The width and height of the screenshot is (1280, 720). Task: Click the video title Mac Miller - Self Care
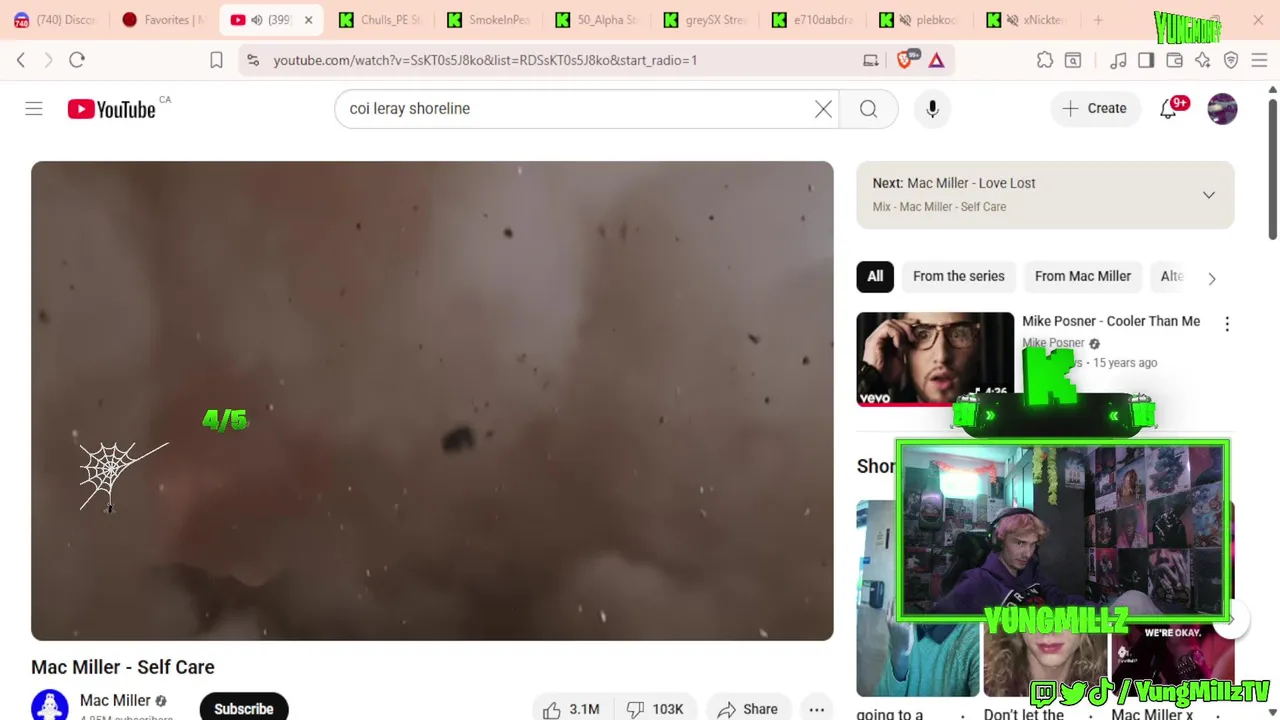(x=123, y=667)
